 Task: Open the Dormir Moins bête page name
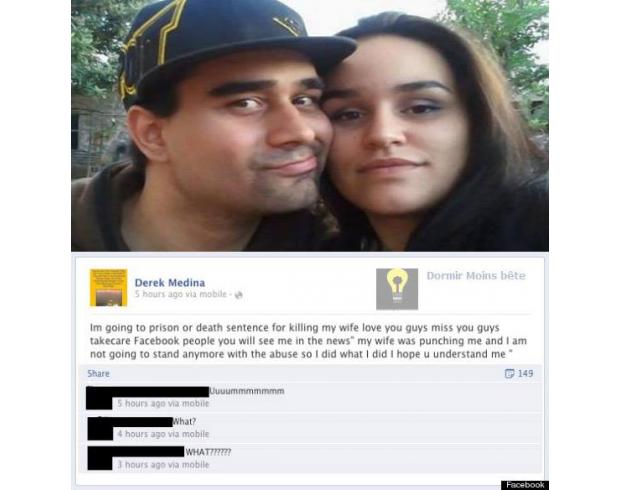tap(476, 276)
